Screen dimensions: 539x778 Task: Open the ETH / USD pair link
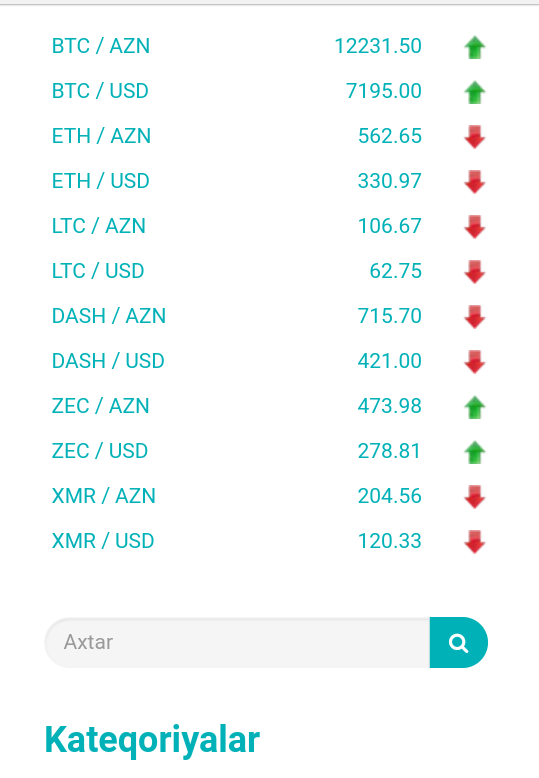pos(101,181)
